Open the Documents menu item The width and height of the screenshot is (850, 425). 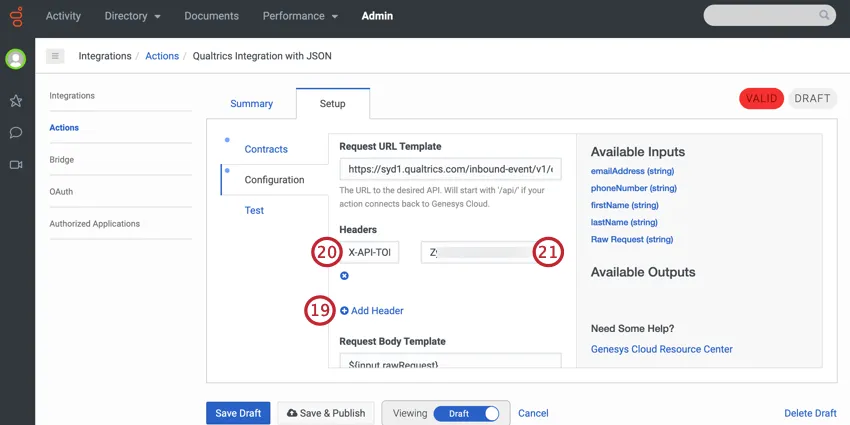pos(212,16)
